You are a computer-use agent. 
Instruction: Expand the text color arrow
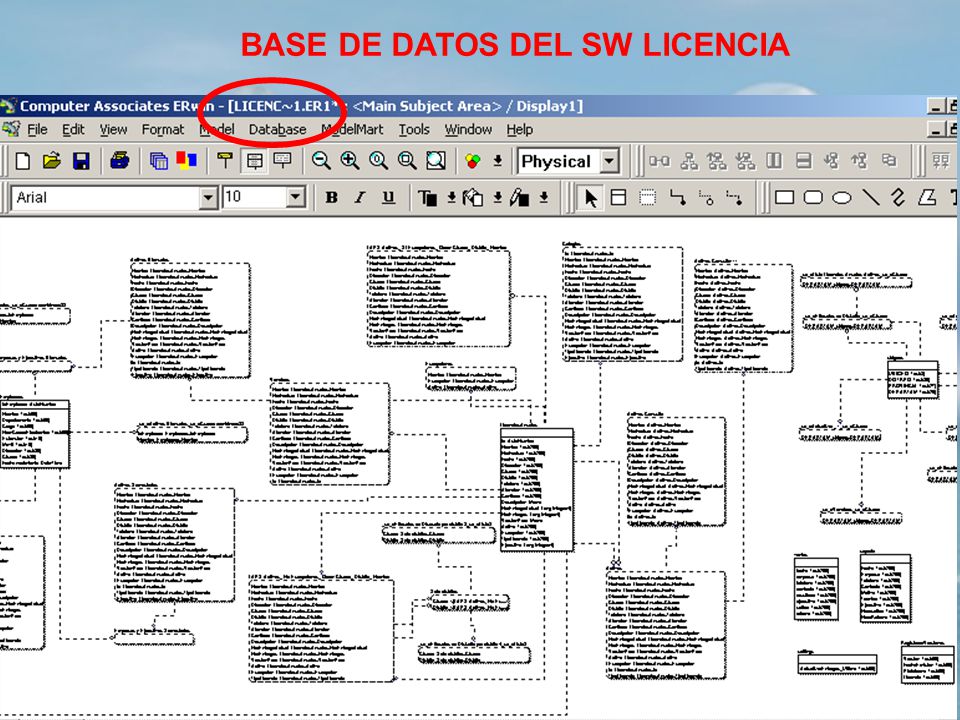[451, 197]
